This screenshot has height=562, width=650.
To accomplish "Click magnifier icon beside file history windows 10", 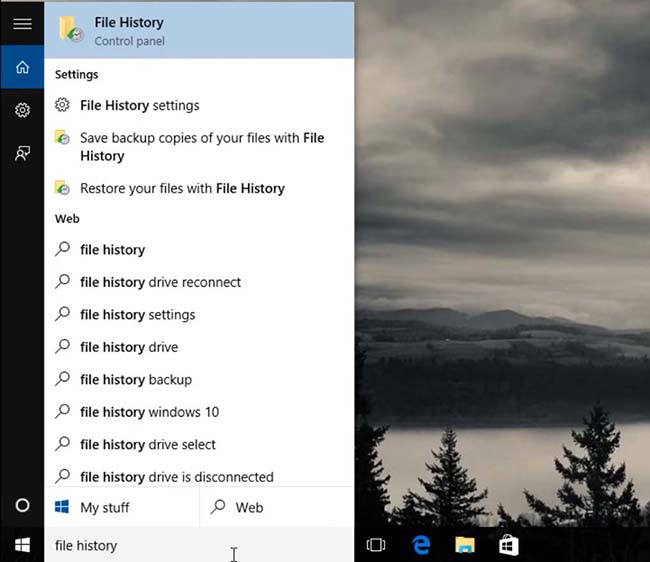I will point(62,411).
